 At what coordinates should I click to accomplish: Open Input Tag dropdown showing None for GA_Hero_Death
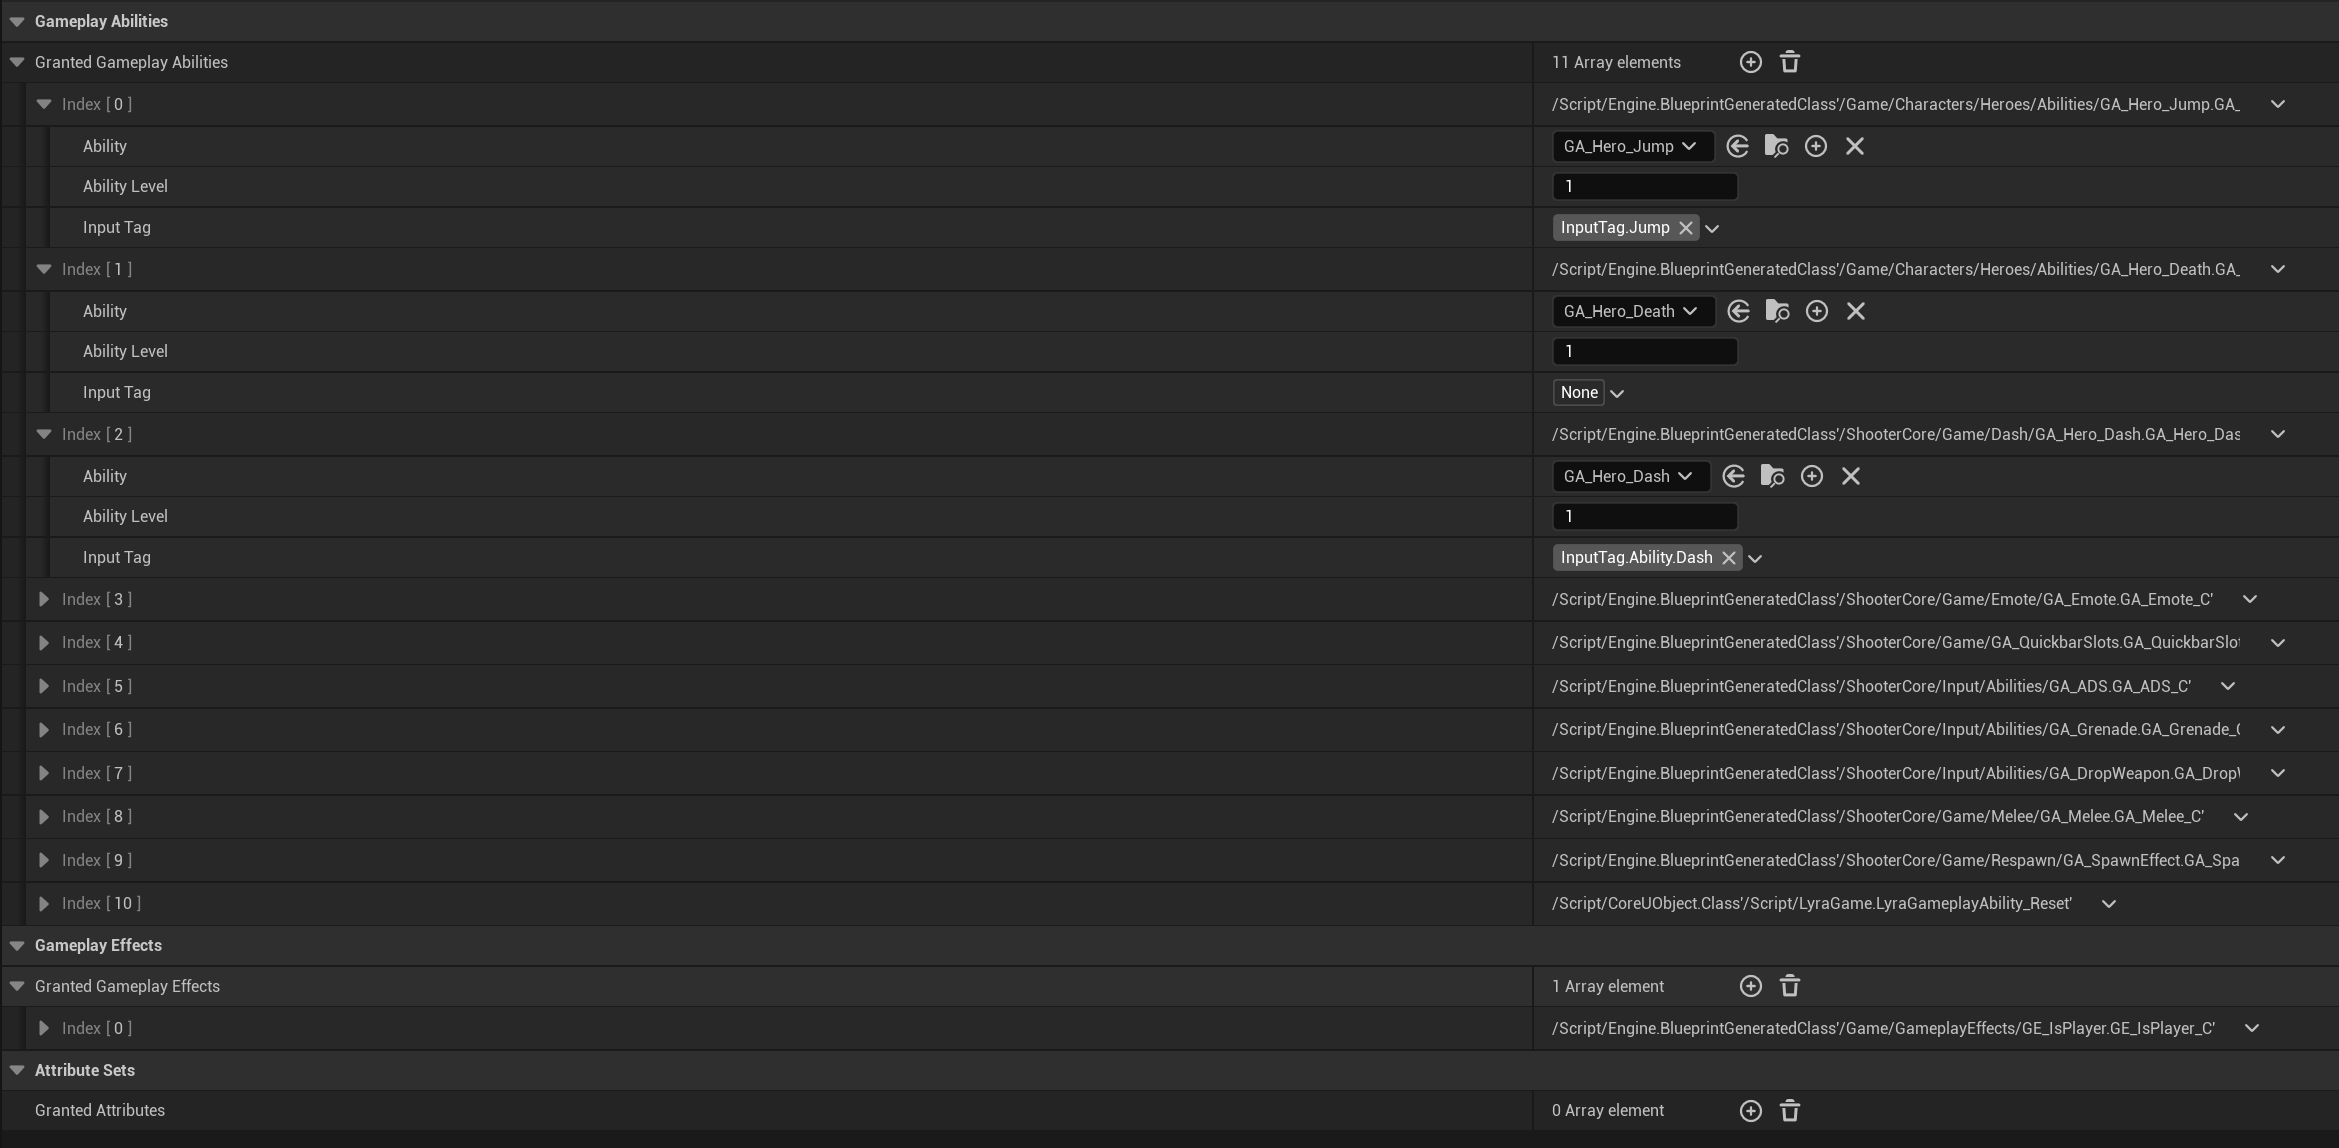pyautogui.click(x=1617, y=392)
